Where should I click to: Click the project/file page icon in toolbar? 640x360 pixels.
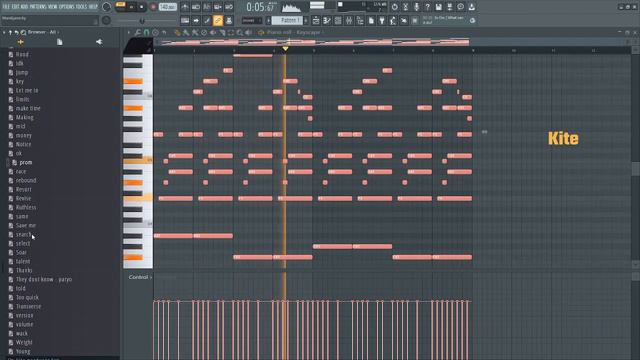click(371, 20)
